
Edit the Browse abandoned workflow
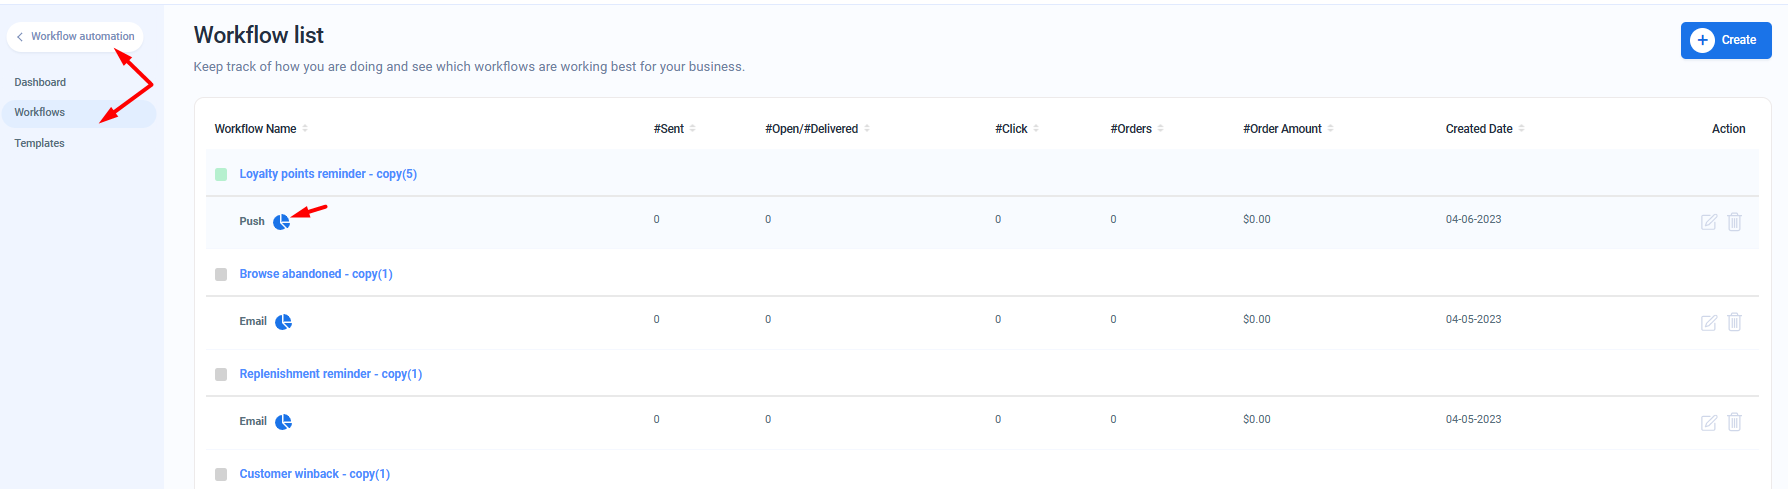tap(1709, 322)
